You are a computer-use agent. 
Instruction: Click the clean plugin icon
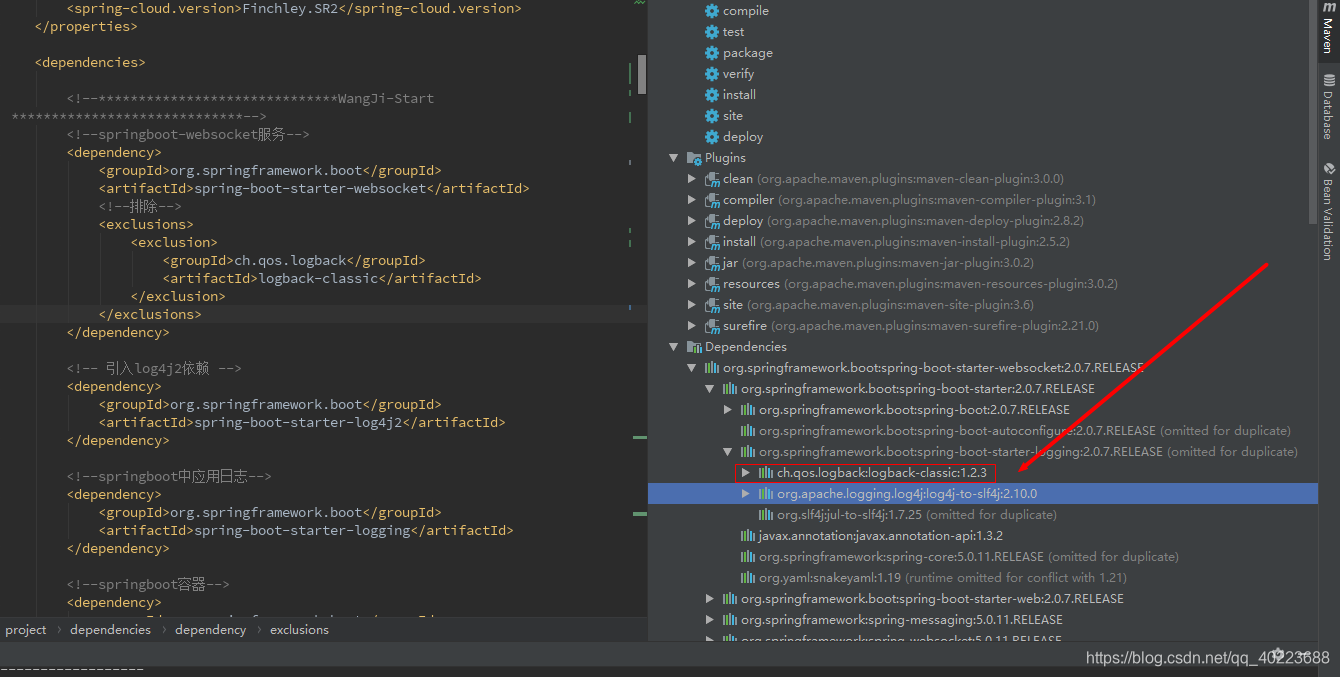pos(712,179)
